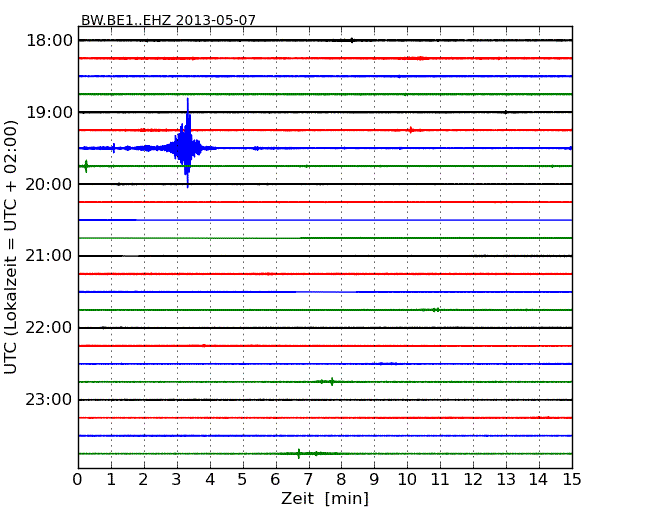Image resolution: width=650 pixels, height=520 pixels.
Task: Click the green spike near minute 6.7 on the bottom trace
Action: tap(298, 454)
